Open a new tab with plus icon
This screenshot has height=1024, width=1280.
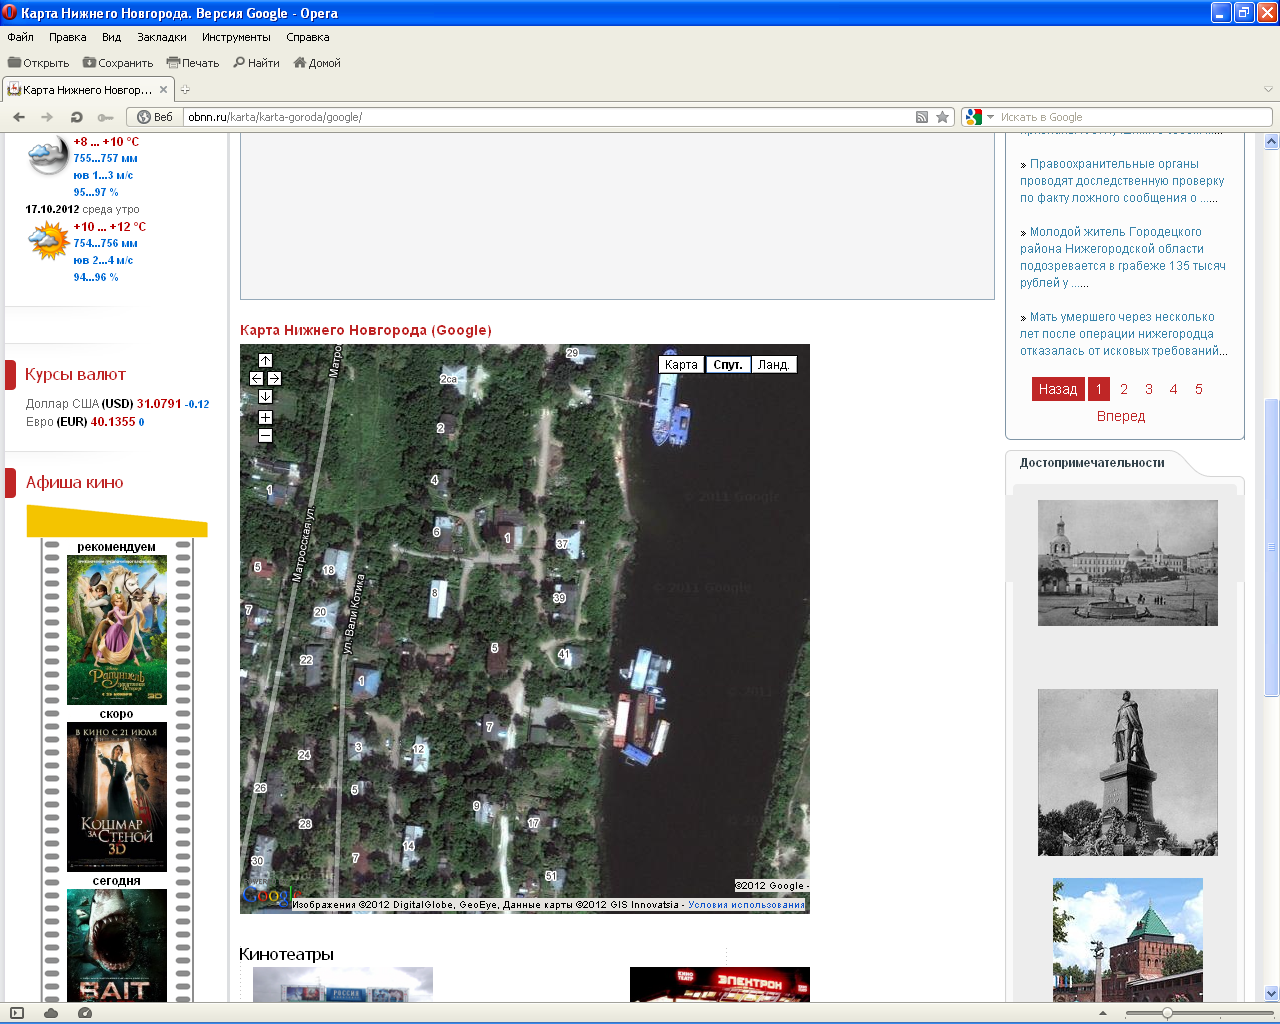[x=185, y=90]
